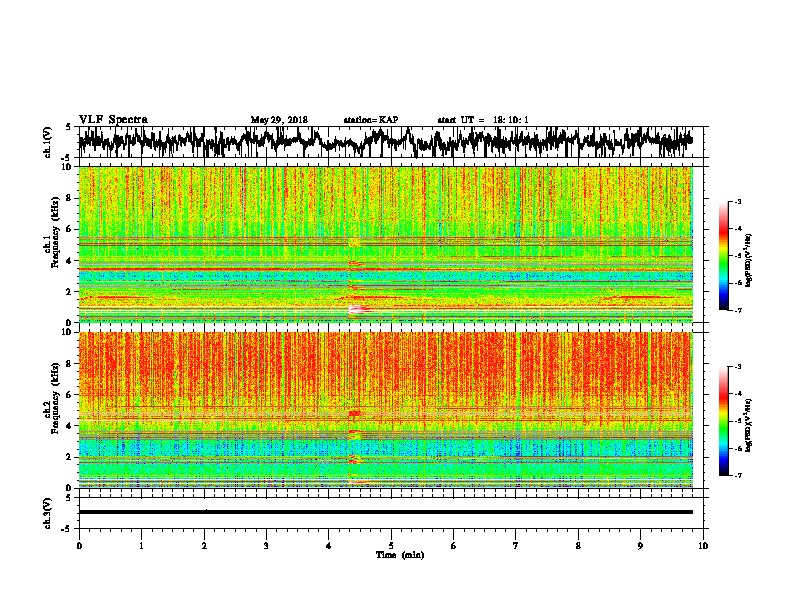Click time-axis tick label "7"
The height and width of the screenshot is (612, 792).
516,546
